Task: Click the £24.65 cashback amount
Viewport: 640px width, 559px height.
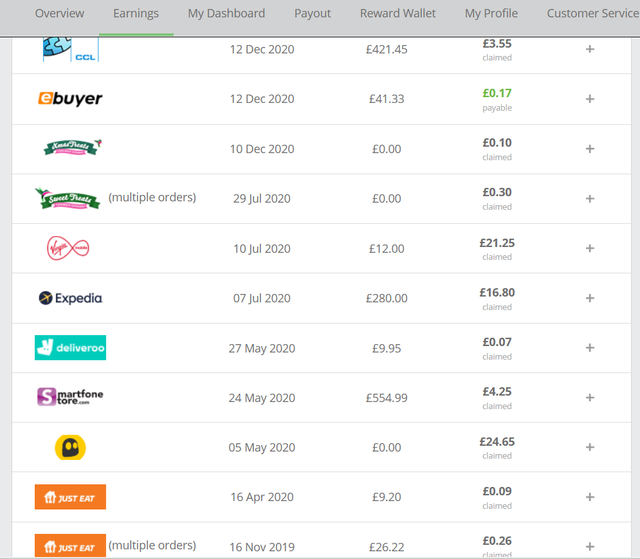Action: tap(497, 442)
